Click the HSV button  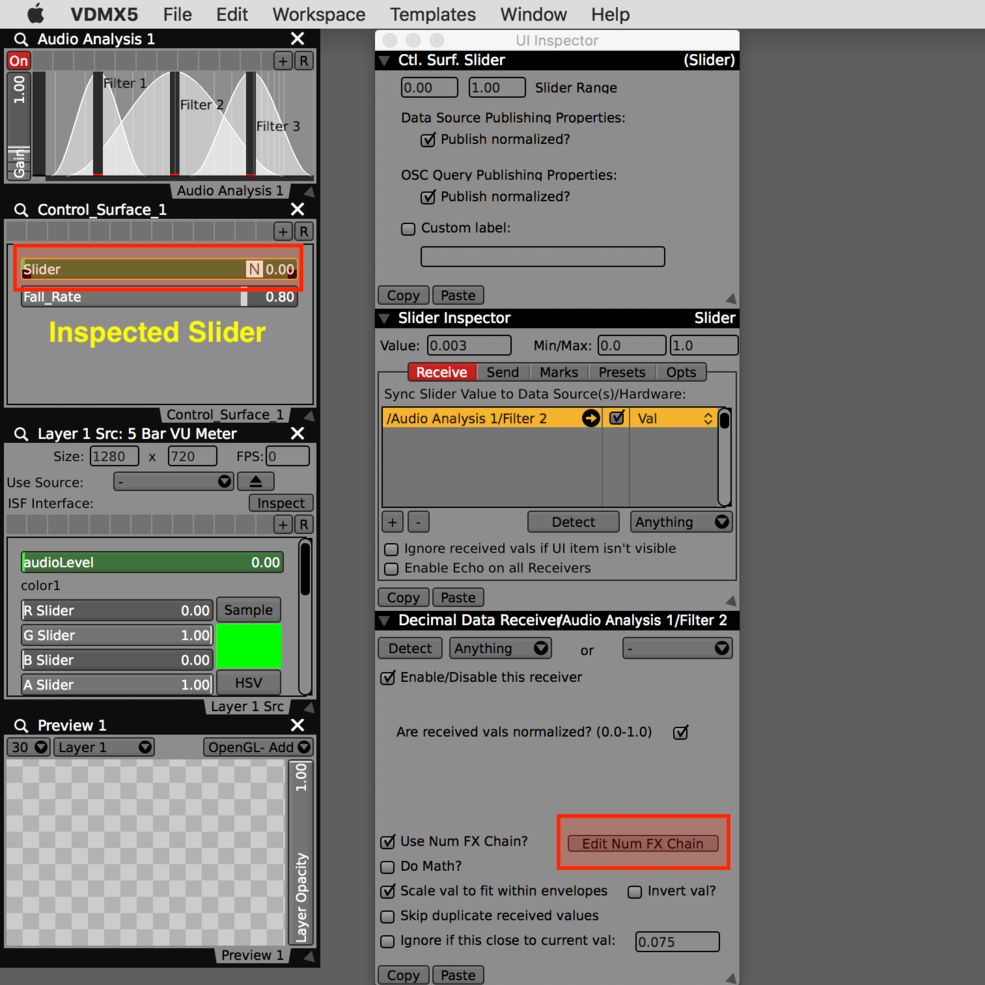248,682
